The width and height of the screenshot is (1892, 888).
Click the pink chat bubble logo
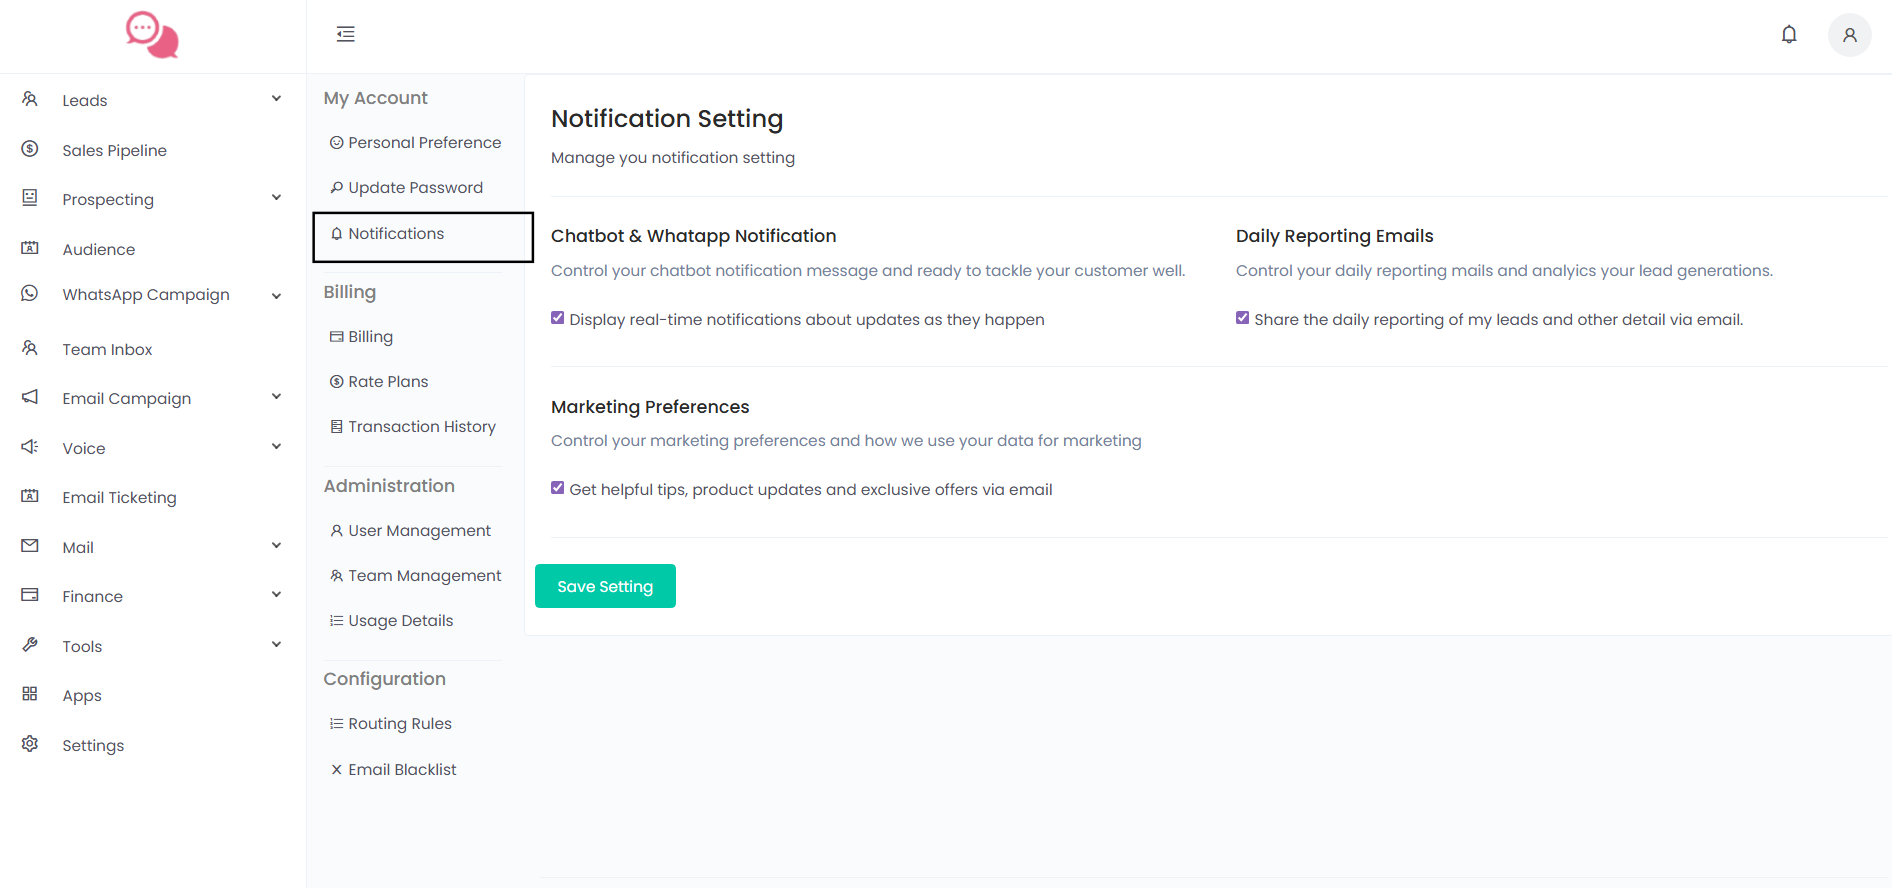(152, 35)
